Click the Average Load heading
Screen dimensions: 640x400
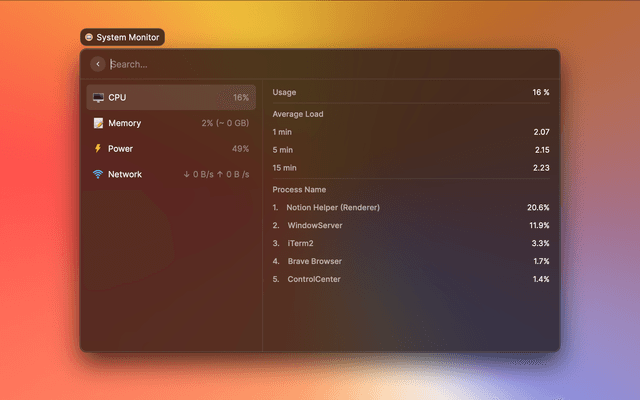point(298,114)
